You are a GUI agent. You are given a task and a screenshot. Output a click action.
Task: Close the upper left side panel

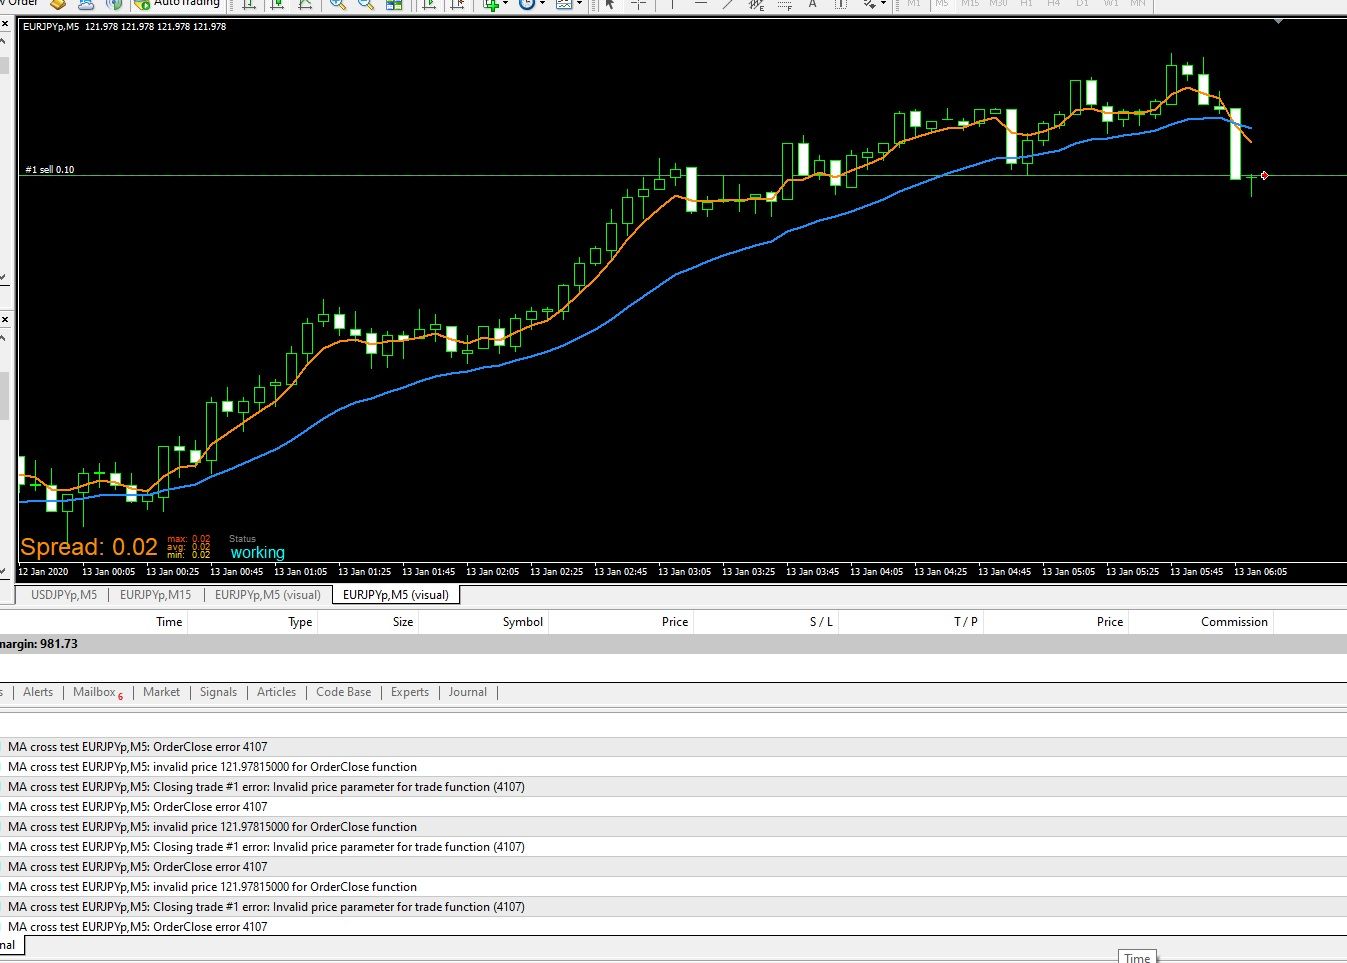(5, 24)
